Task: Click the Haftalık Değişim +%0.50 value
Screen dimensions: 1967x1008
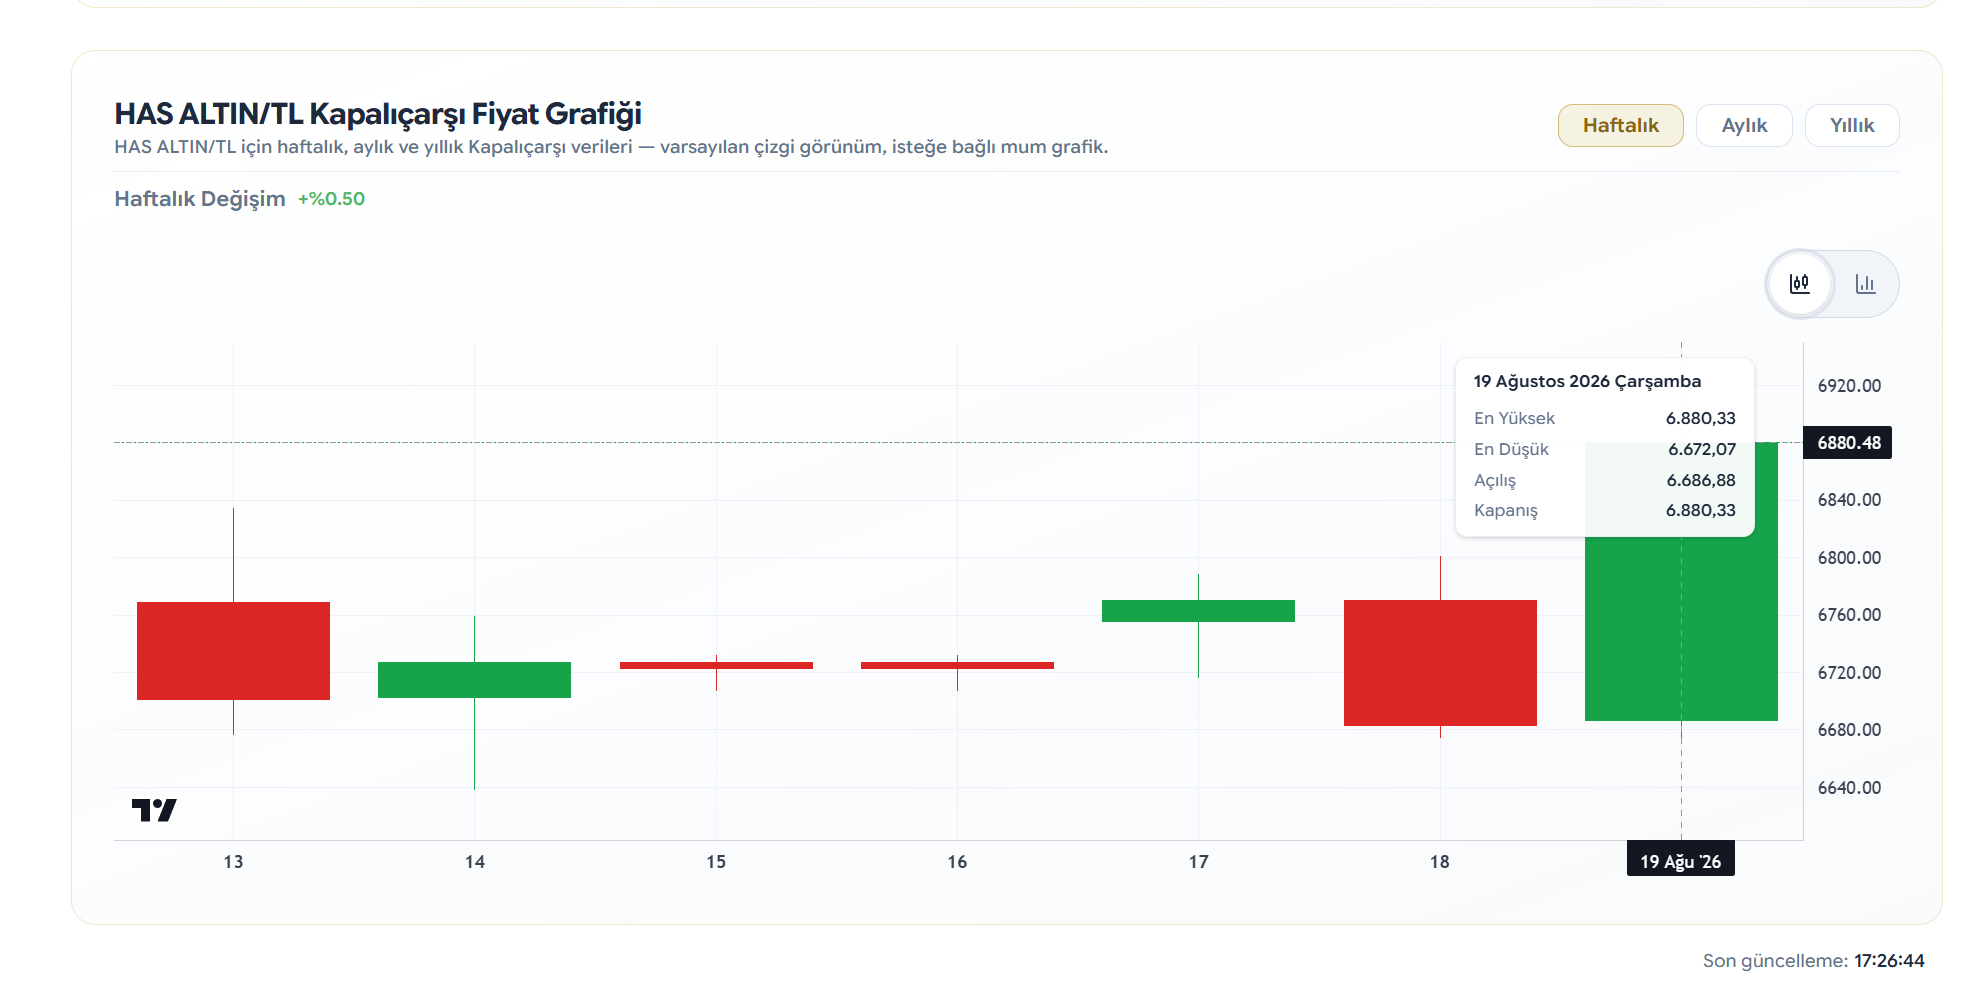Action: [331, 199]
